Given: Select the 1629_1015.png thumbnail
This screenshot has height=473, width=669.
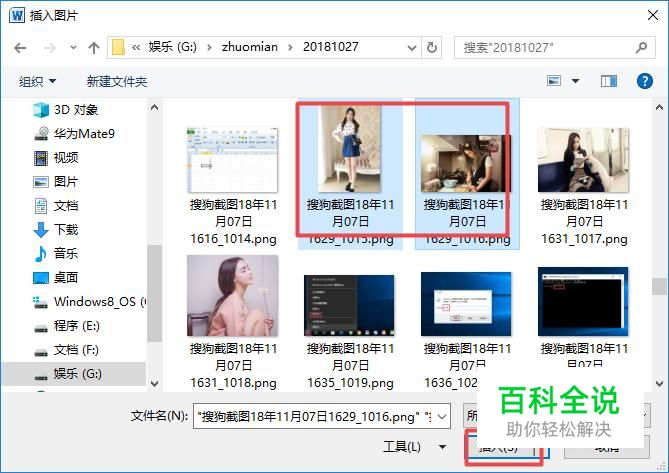Looking at the screenshot, I should pos(349,148).
